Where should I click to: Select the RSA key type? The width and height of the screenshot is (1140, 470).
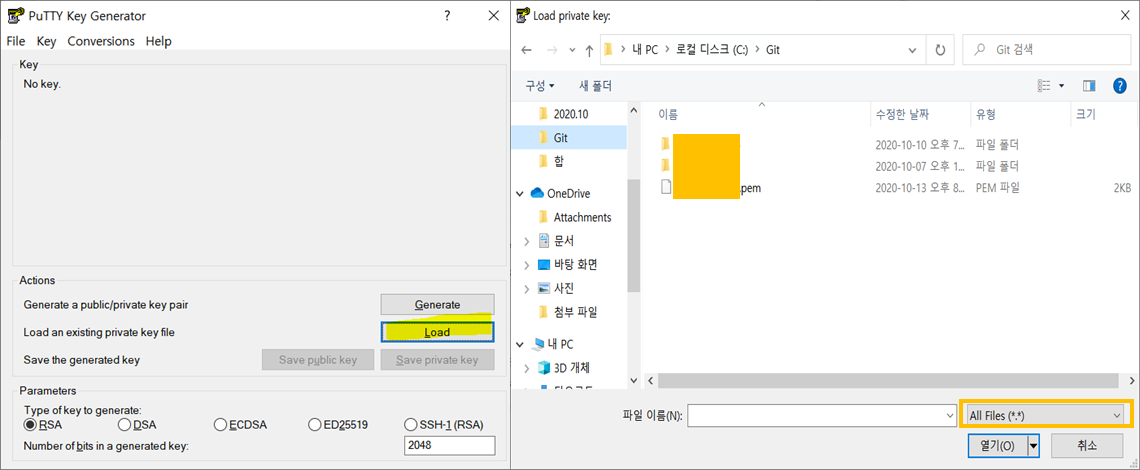[x=43, y=424]
